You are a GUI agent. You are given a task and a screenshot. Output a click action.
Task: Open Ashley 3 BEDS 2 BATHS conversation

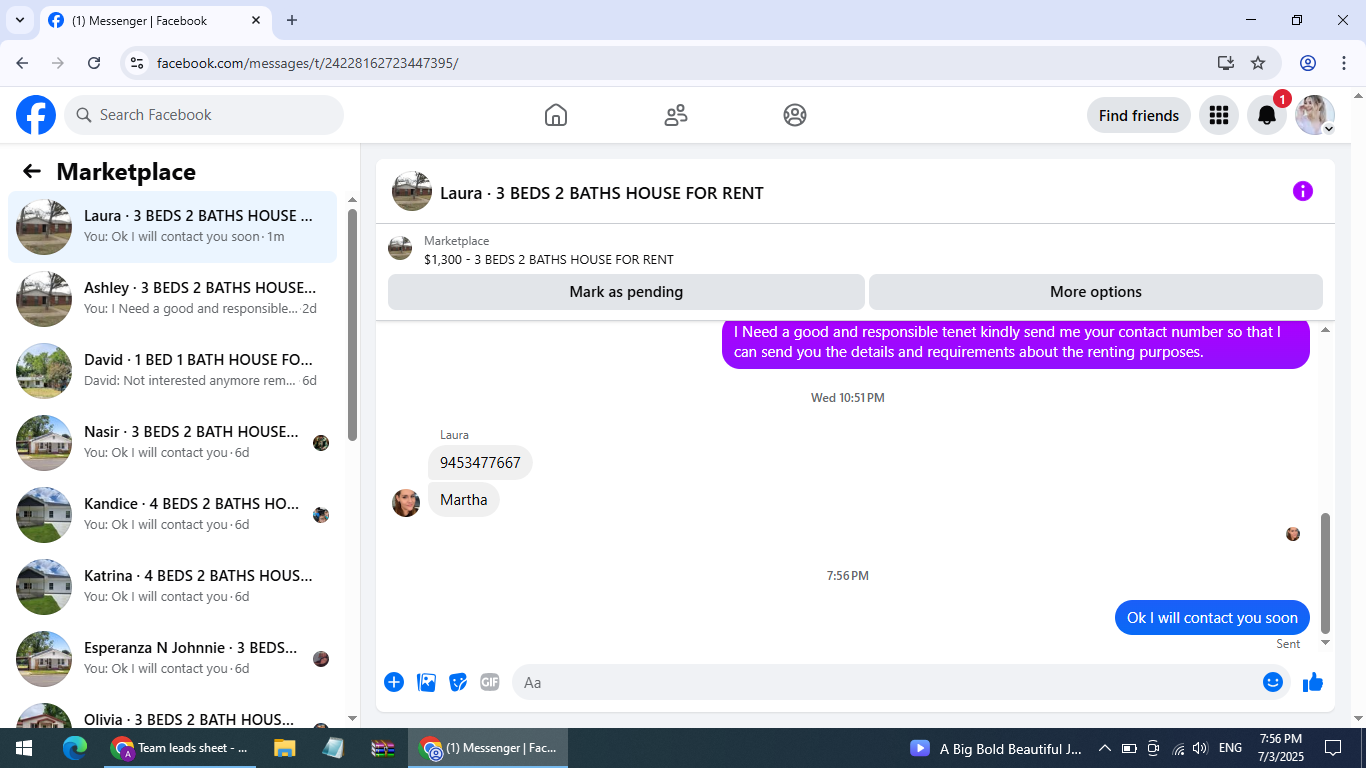click(x=173, y=299)
